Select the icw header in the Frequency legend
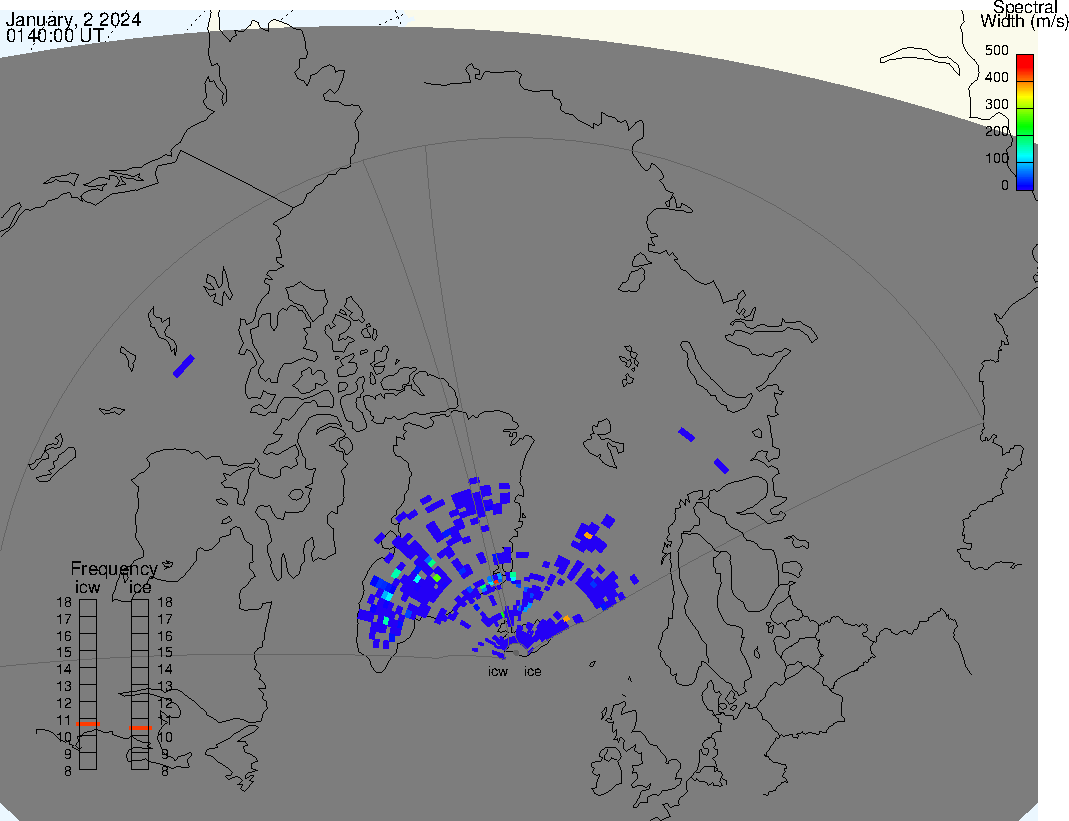The width and height of the screenshot is (1069, 821). coord(88,587)
